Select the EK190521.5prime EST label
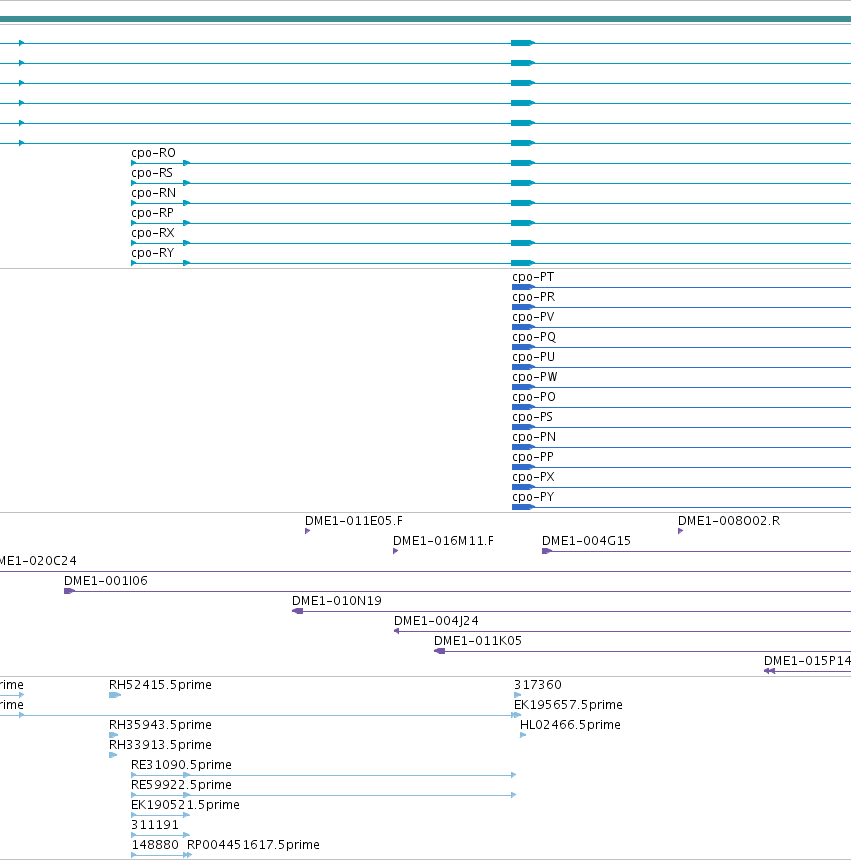851x860 pixels. point(185,805)
